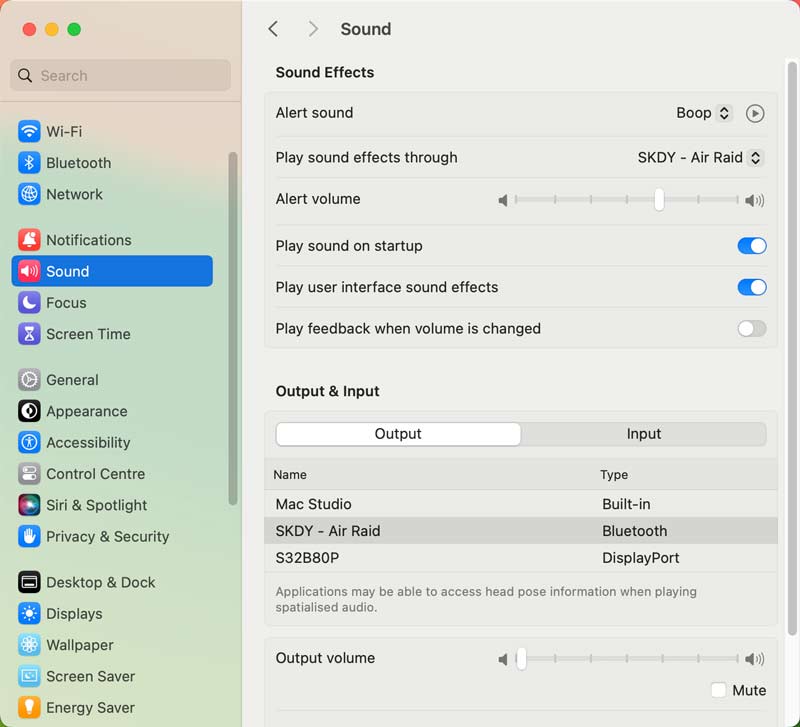Open the Accessibility icon
Viewport: 800px width, 727px height.
pos(29,442)
